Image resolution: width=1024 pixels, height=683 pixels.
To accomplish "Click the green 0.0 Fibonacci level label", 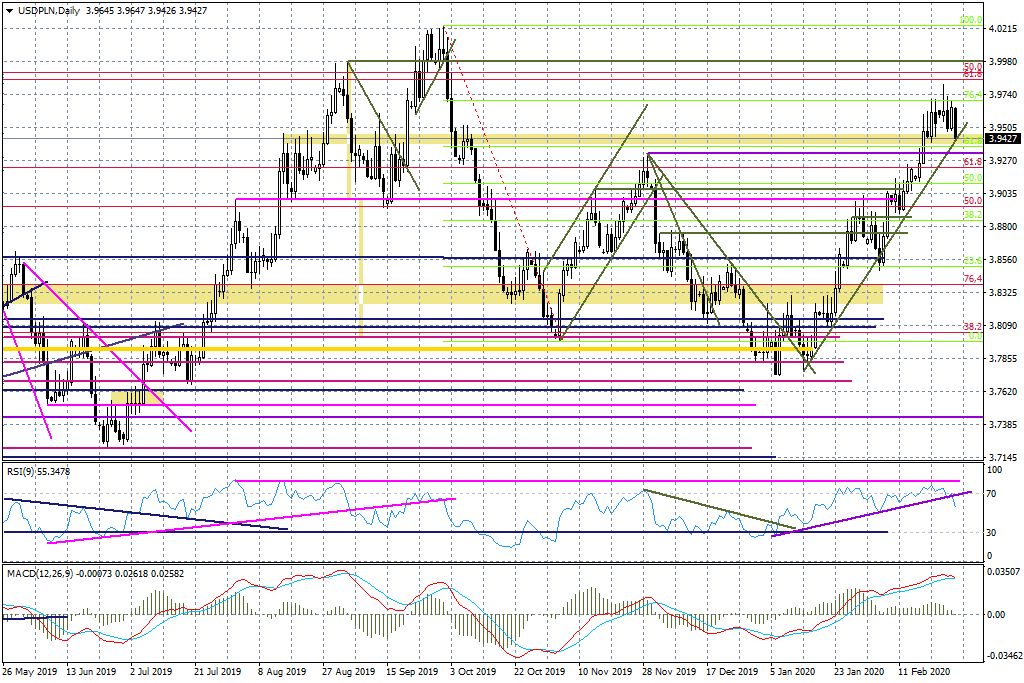I will tap(975, 336).
